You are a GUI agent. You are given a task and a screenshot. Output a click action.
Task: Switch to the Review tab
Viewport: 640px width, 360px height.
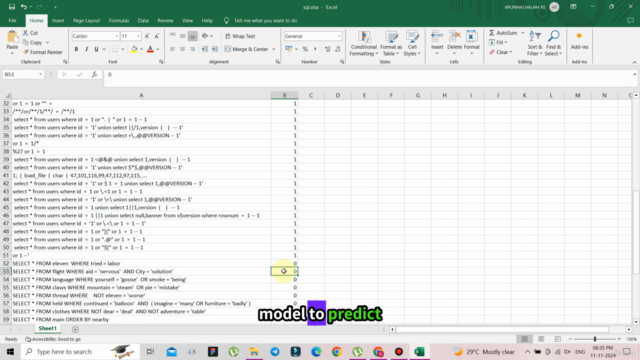click(x=165, y=20)
